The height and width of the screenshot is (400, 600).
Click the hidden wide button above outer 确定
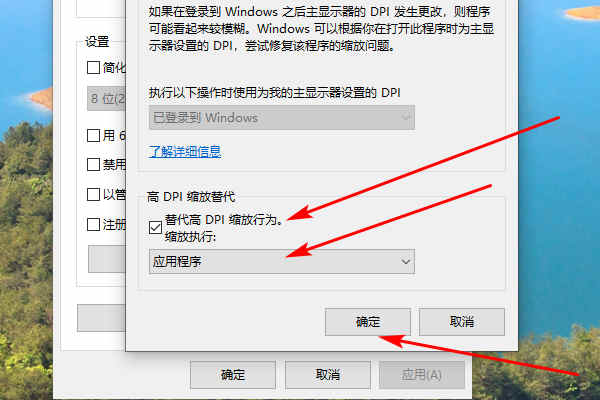(x=101, y=318)
